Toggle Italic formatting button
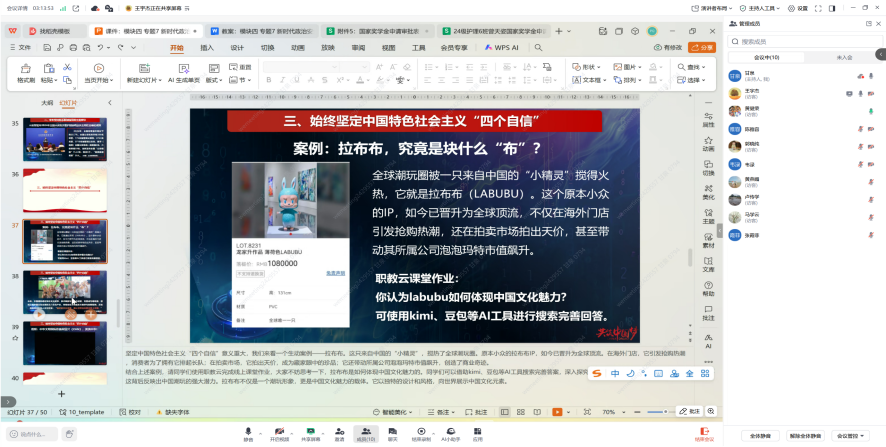 coord(281,80)
